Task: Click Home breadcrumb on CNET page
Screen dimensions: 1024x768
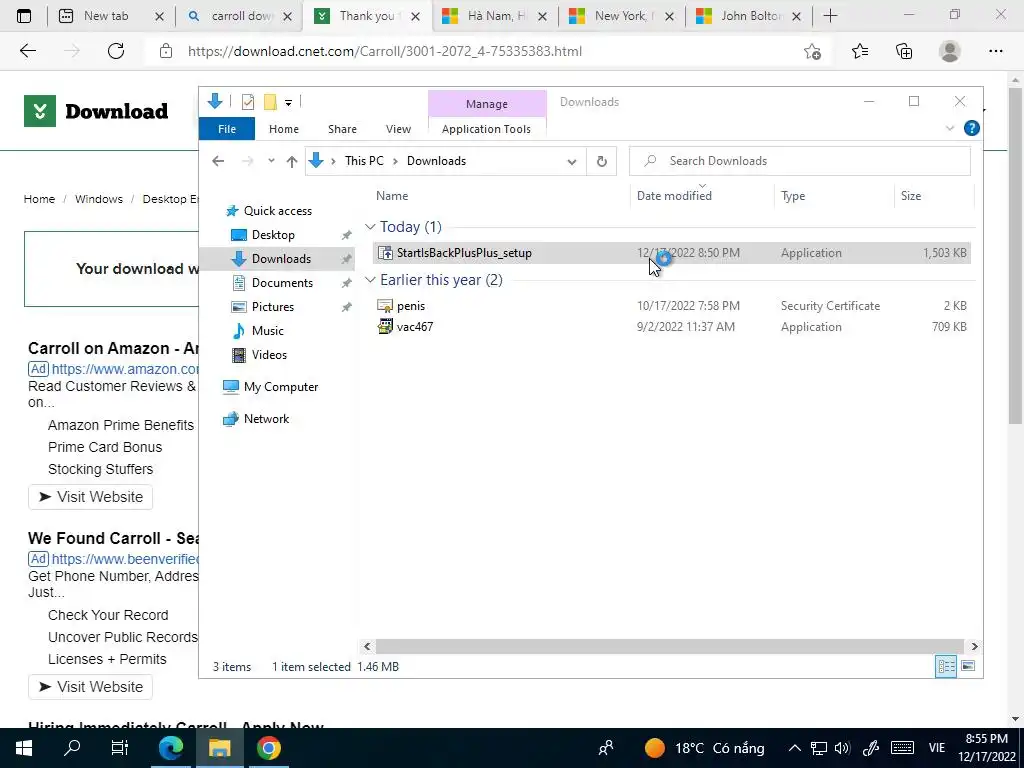Action: [x=39, y=199]
